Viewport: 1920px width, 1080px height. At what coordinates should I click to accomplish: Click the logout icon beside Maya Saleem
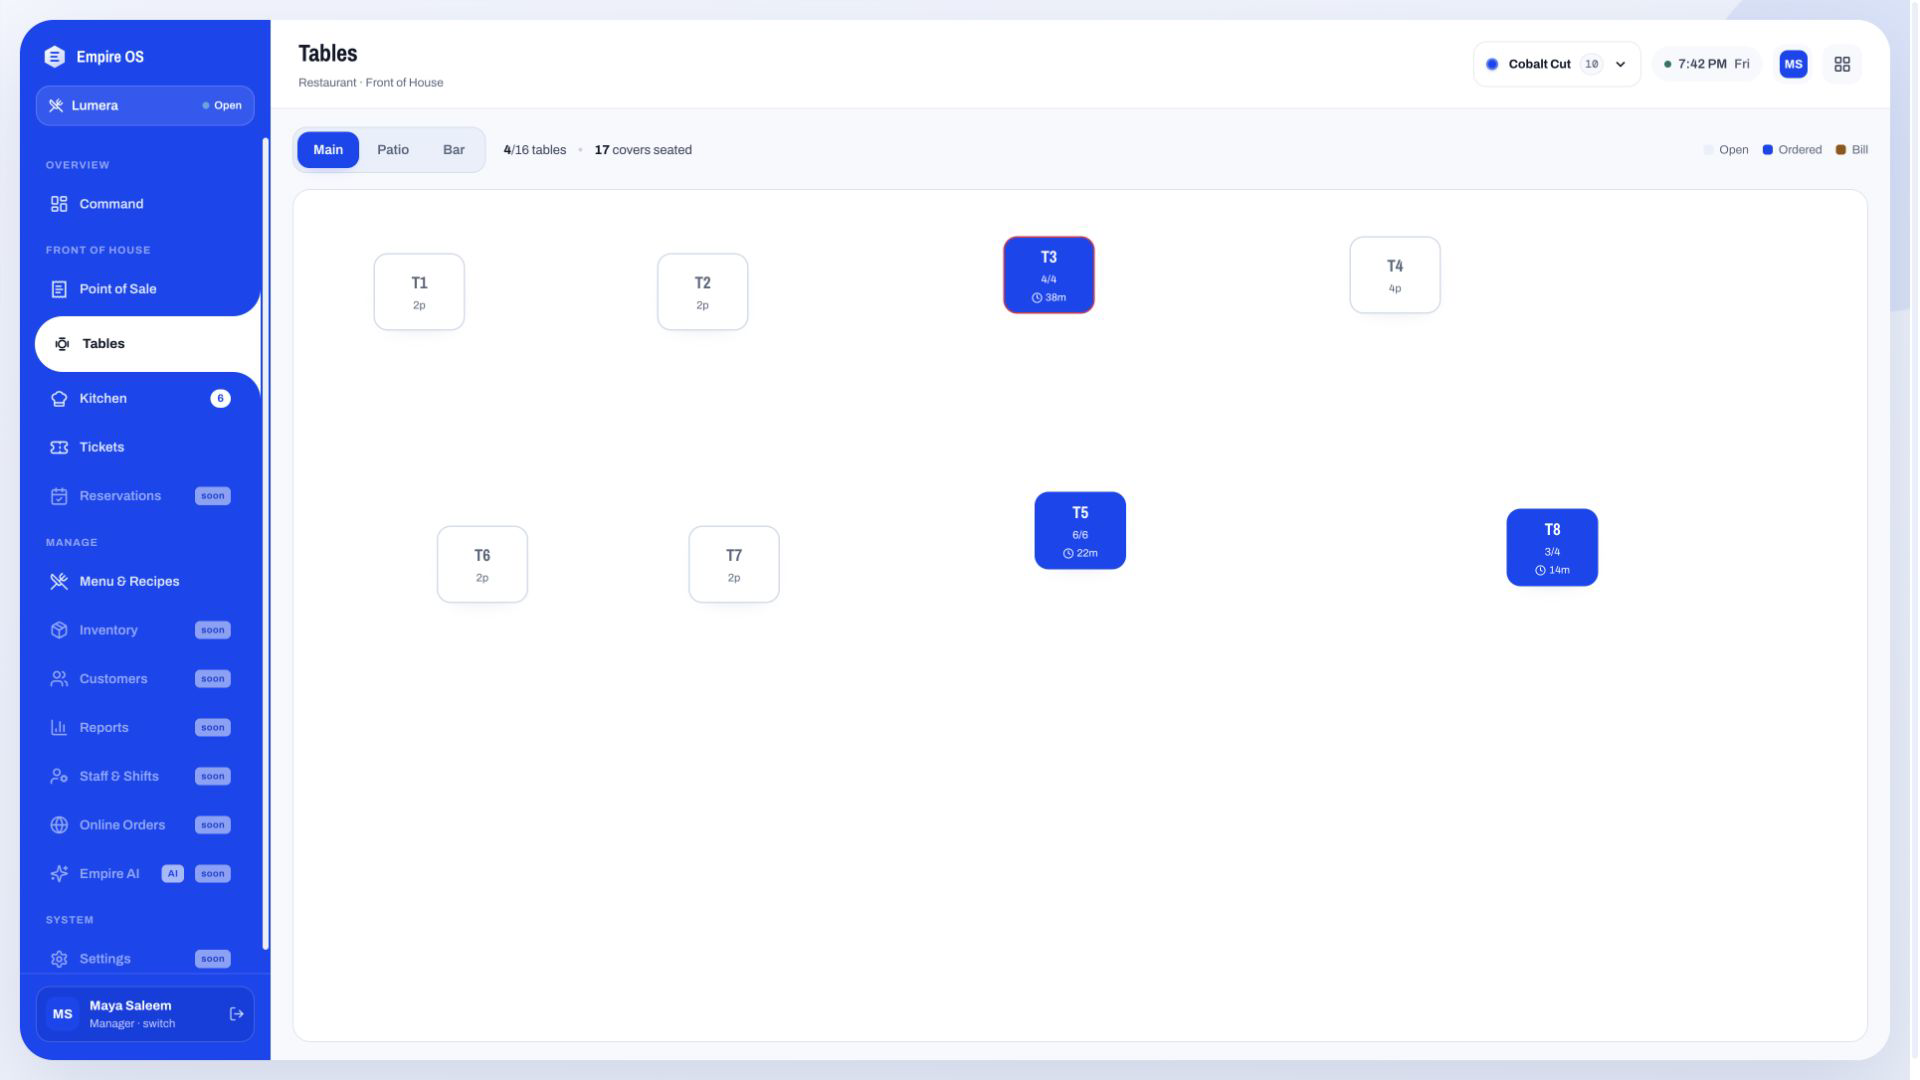pyautogui.click(x=237, y=1014)
